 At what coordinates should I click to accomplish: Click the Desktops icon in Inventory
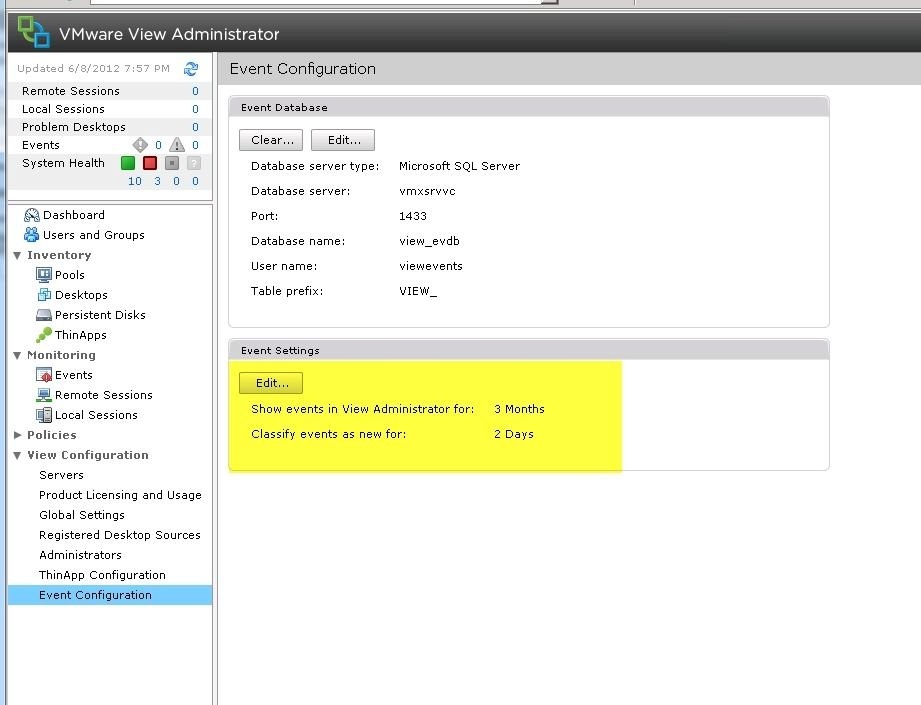point(44,295)
